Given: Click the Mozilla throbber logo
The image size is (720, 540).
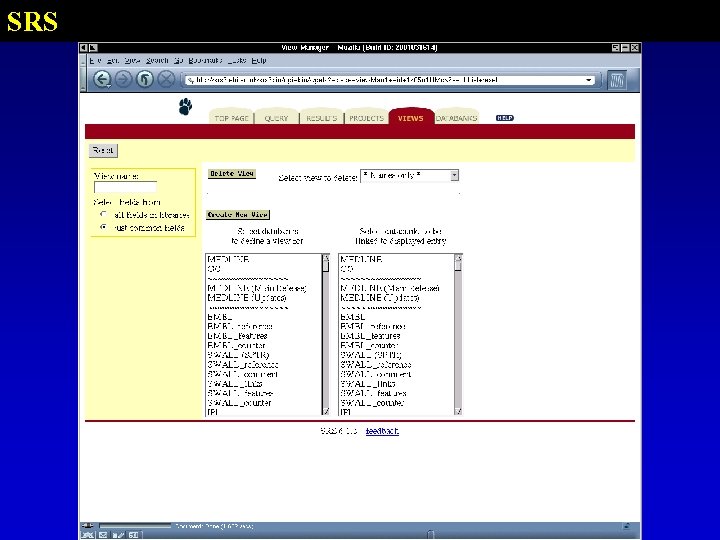Looking at the screenshot, I should click(x=617, y=80).
